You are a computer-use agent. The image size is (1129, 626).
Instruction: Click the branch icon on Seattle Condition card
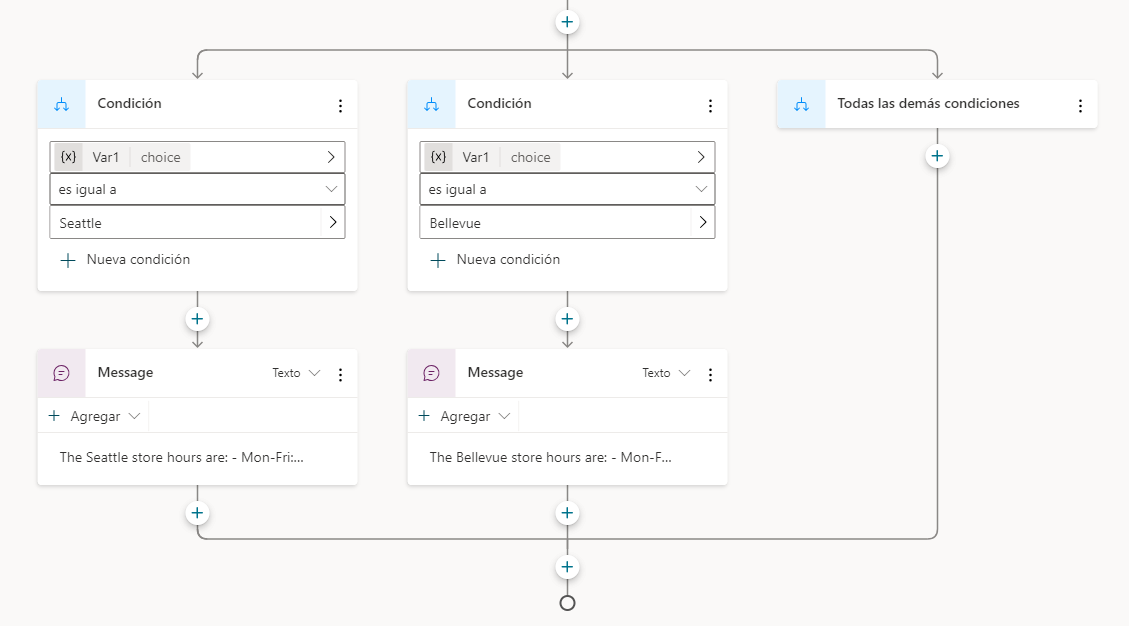click(x=62, y=104)
